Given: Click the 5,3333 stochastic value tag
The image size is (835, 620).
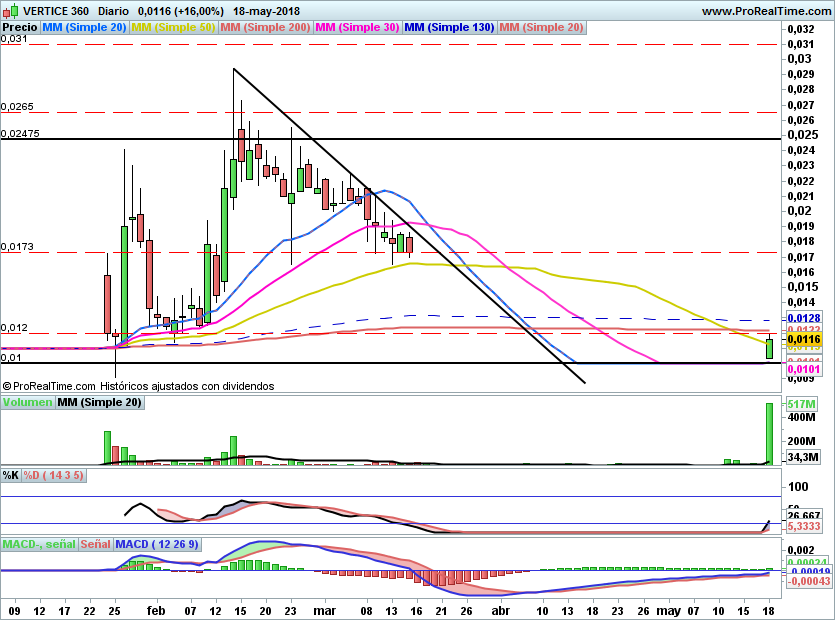Looking at the screenshot, I should [804, 526].
